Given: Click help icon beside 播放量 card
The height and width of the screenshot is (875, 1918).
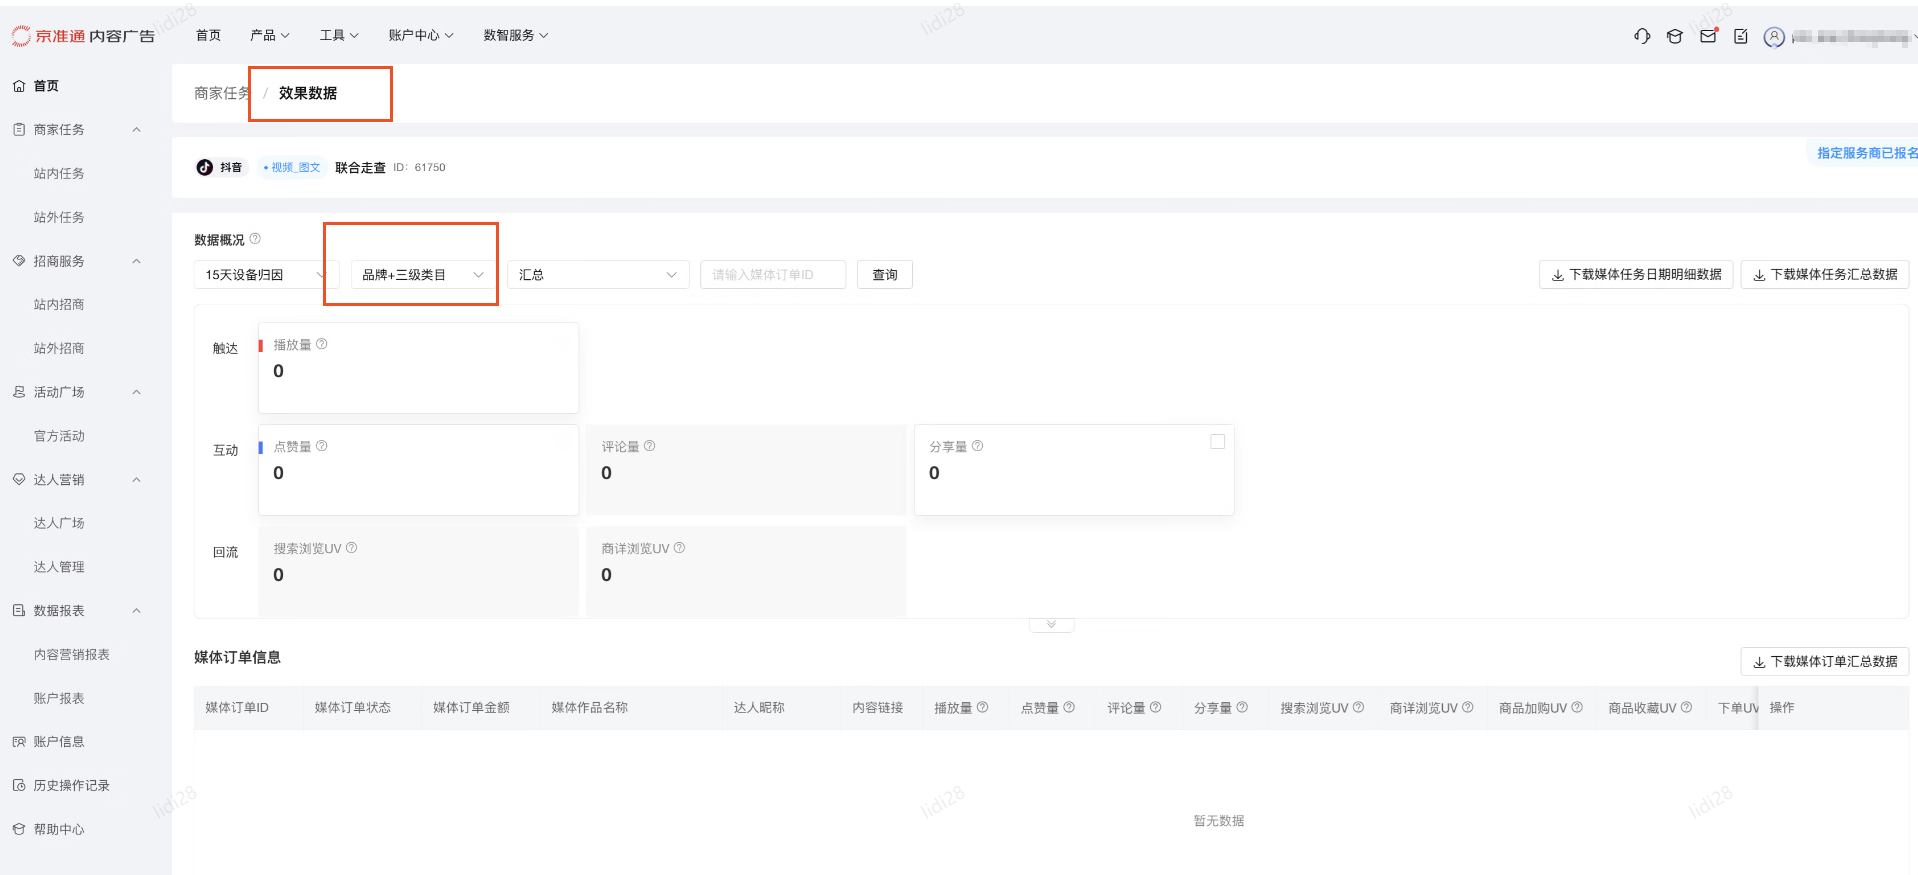Looking at the screenshot, I should pos(322,344).
